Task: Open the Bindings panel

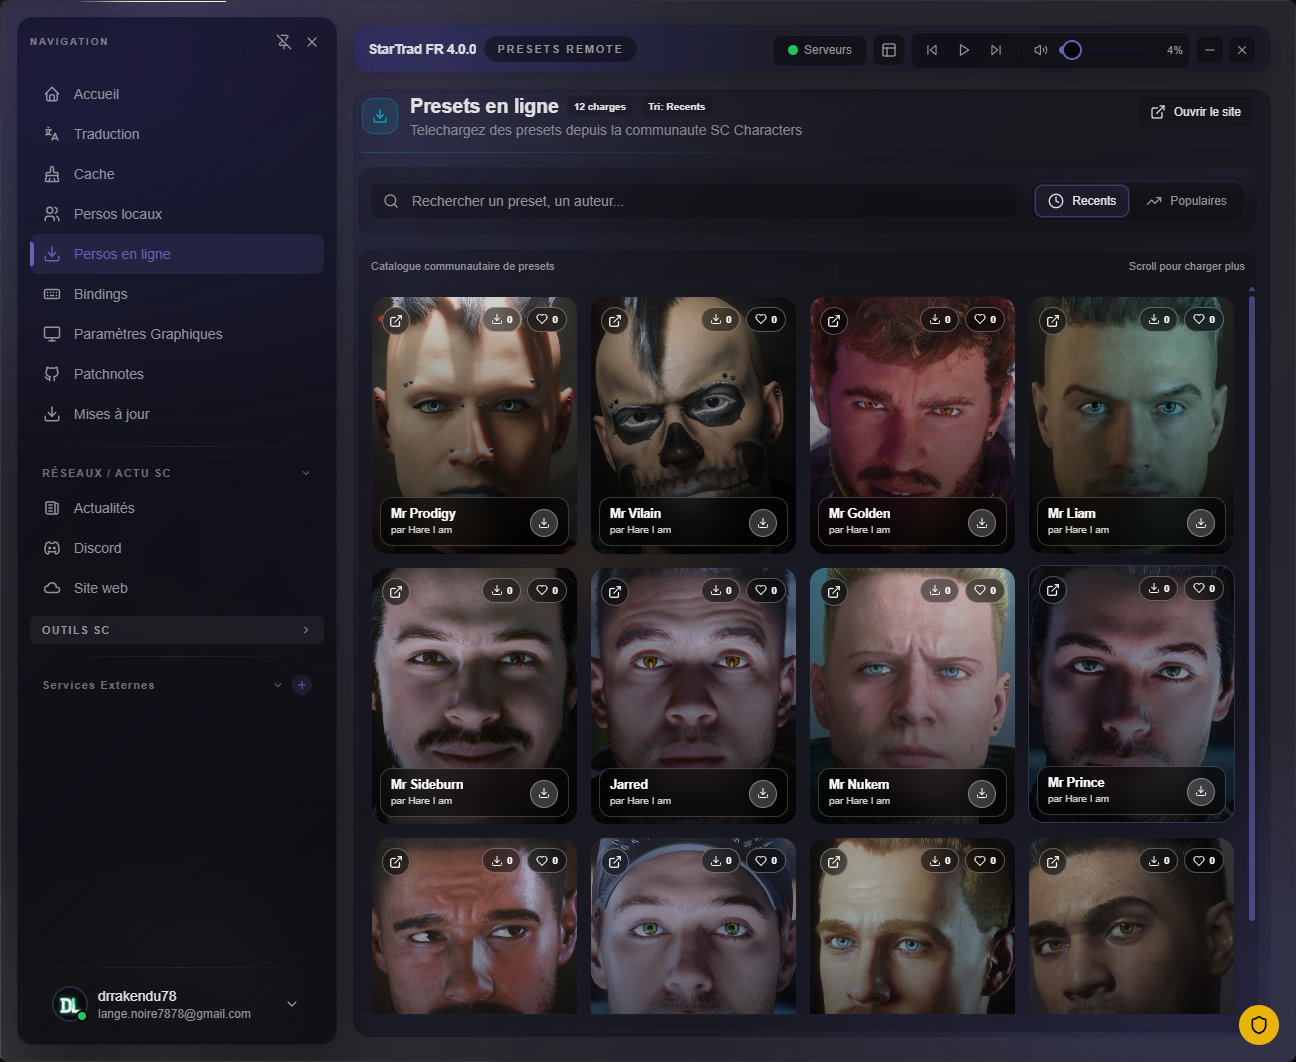Action: pos(101,293)
